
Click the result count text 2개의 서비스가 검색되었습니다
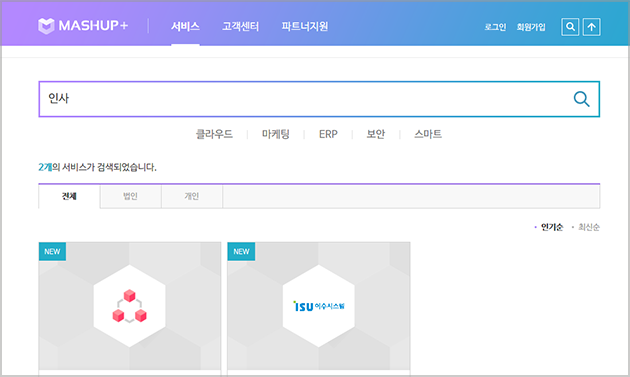(97, 167)
